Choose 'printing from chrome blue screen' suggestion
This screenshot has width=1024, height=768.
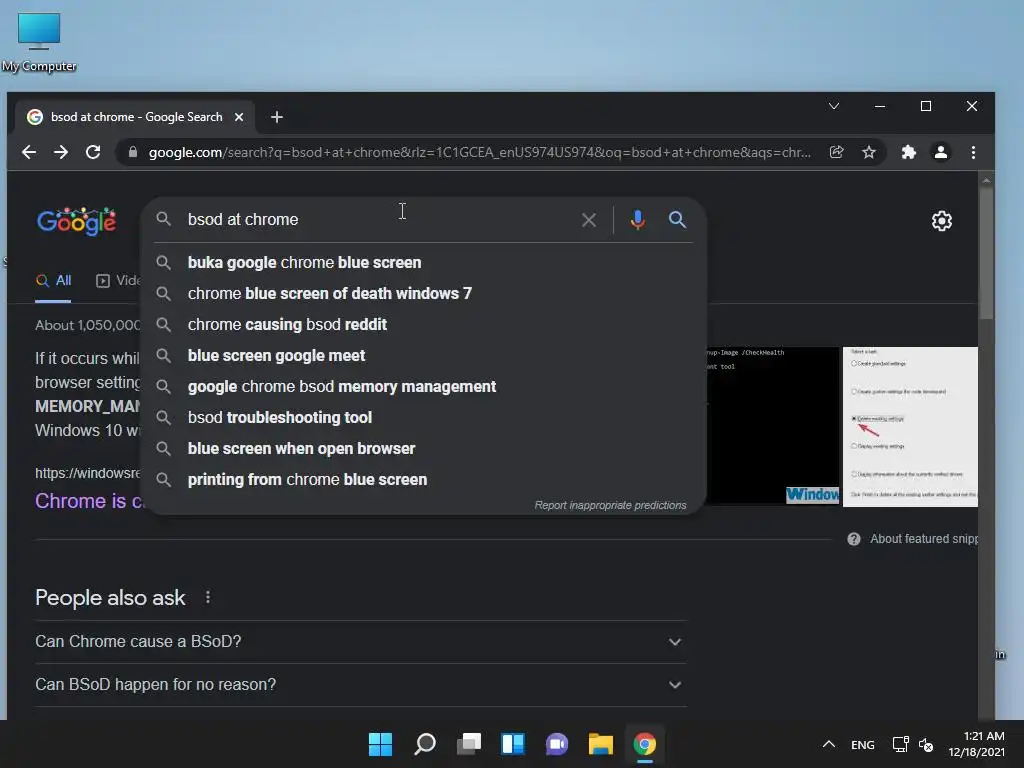(x=423, y=479)
